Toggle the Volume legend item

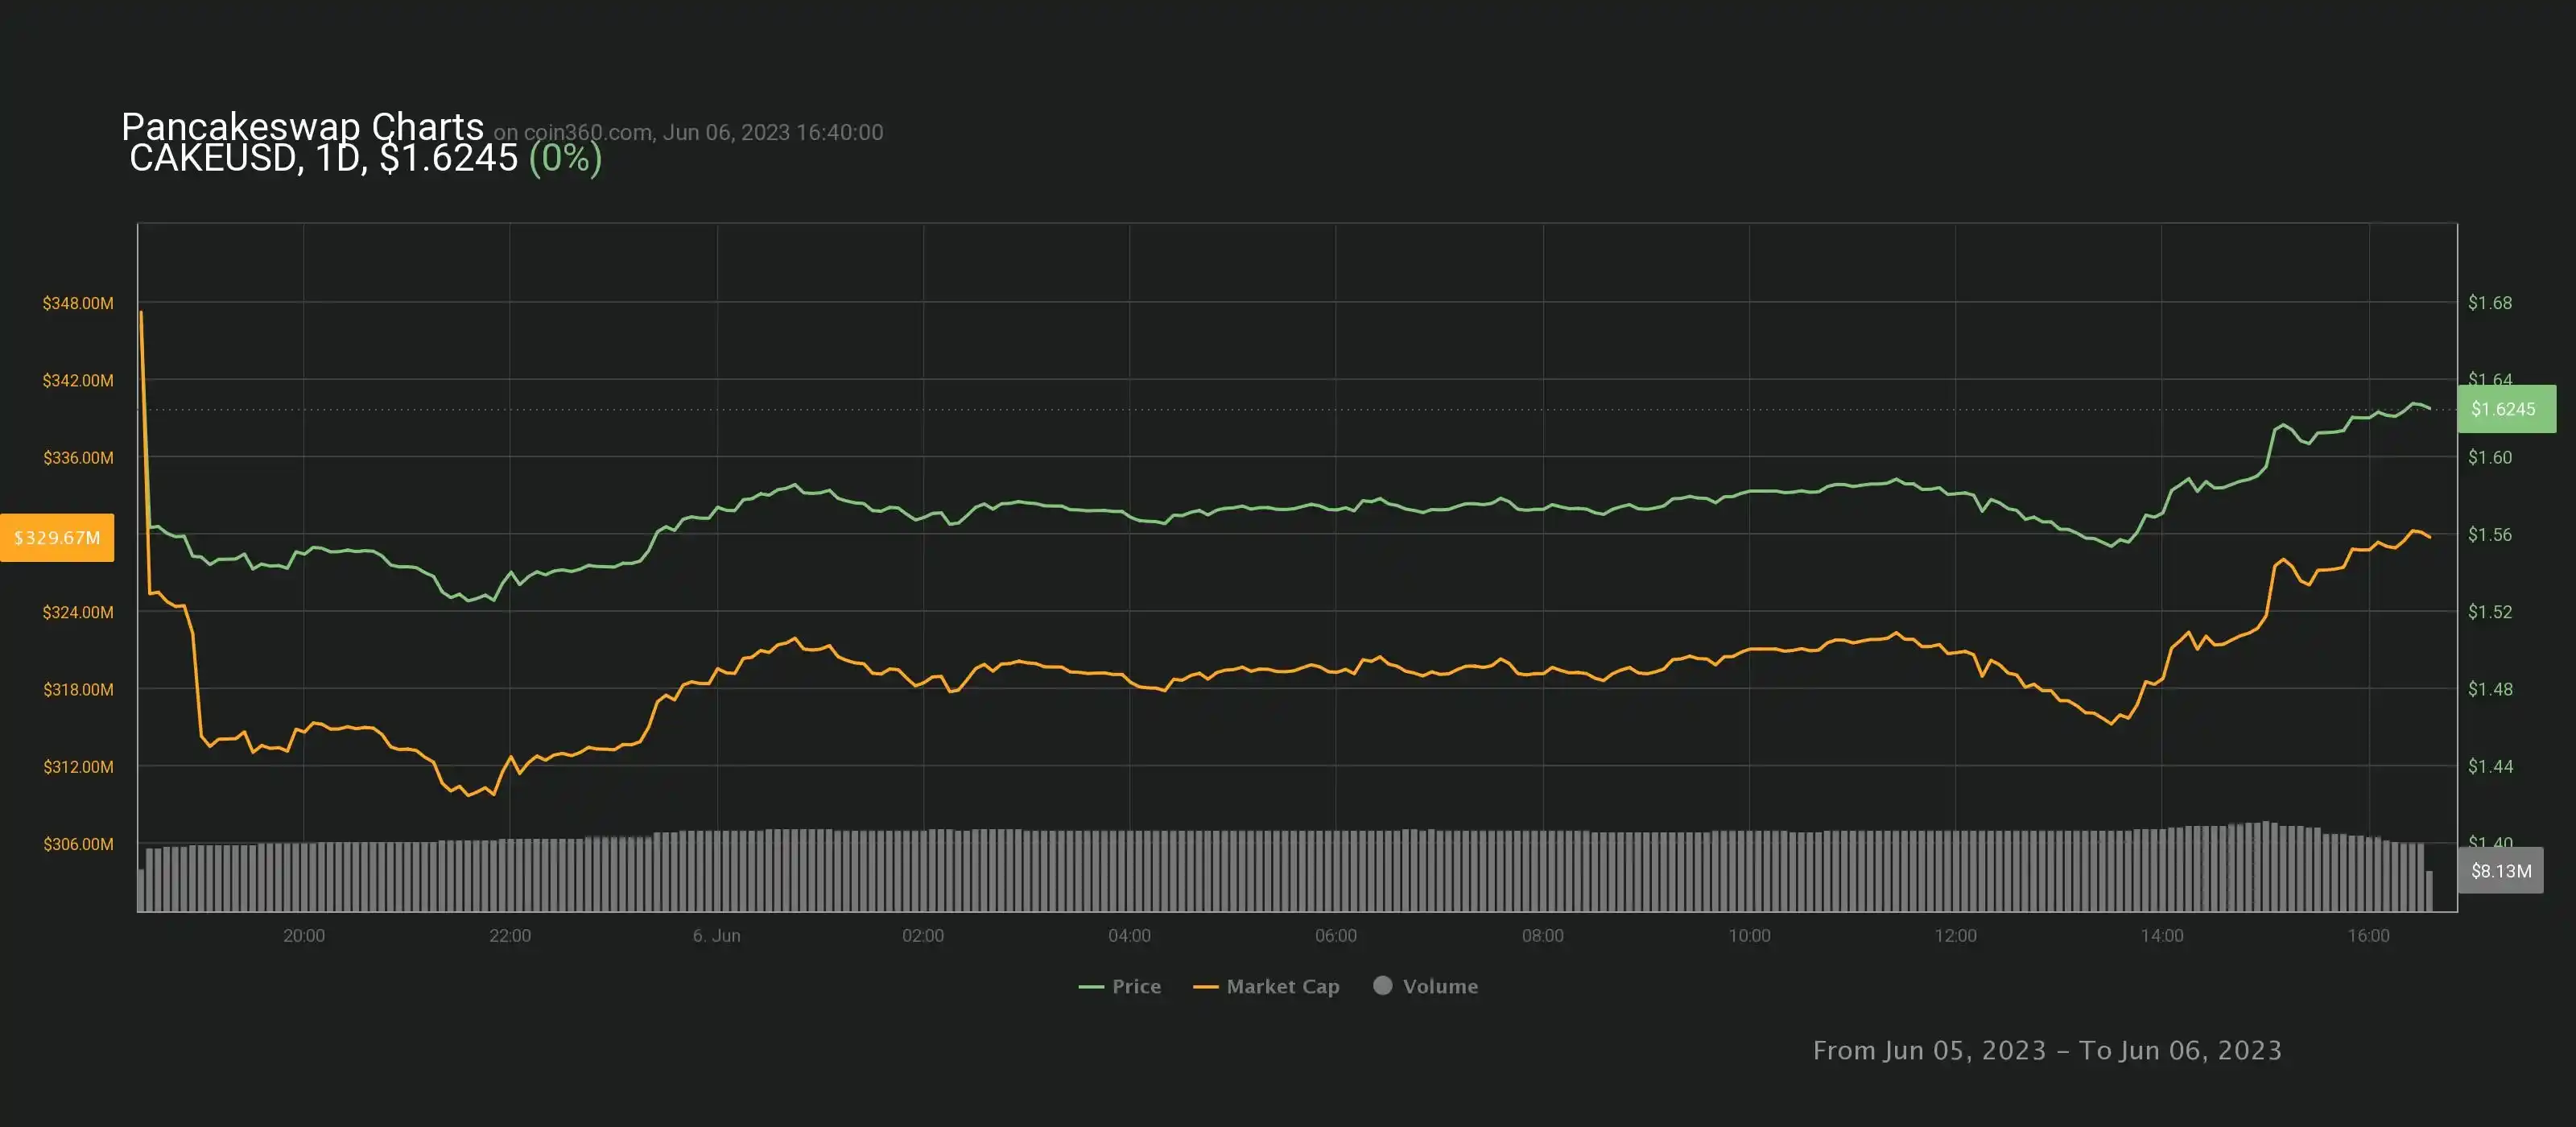[x=1439, y=986]
